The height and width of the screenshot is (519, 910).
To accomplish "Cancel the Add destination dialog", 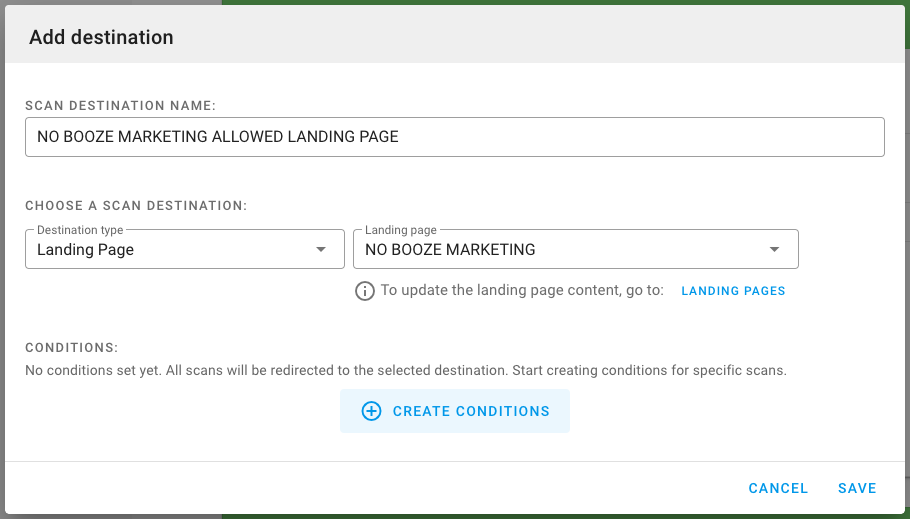I will coord(778,488).
